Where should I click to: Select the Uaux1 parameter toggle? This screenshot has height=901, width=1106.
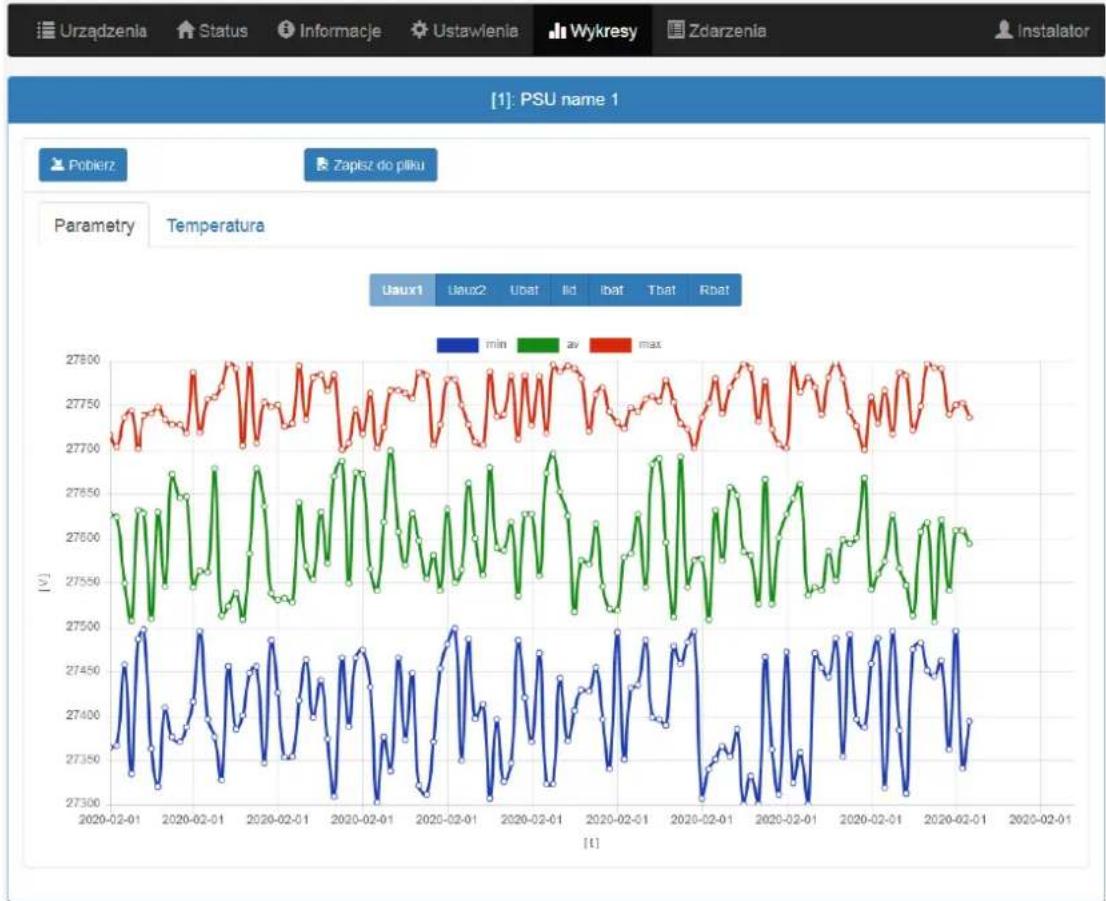(x=402, y=290)
